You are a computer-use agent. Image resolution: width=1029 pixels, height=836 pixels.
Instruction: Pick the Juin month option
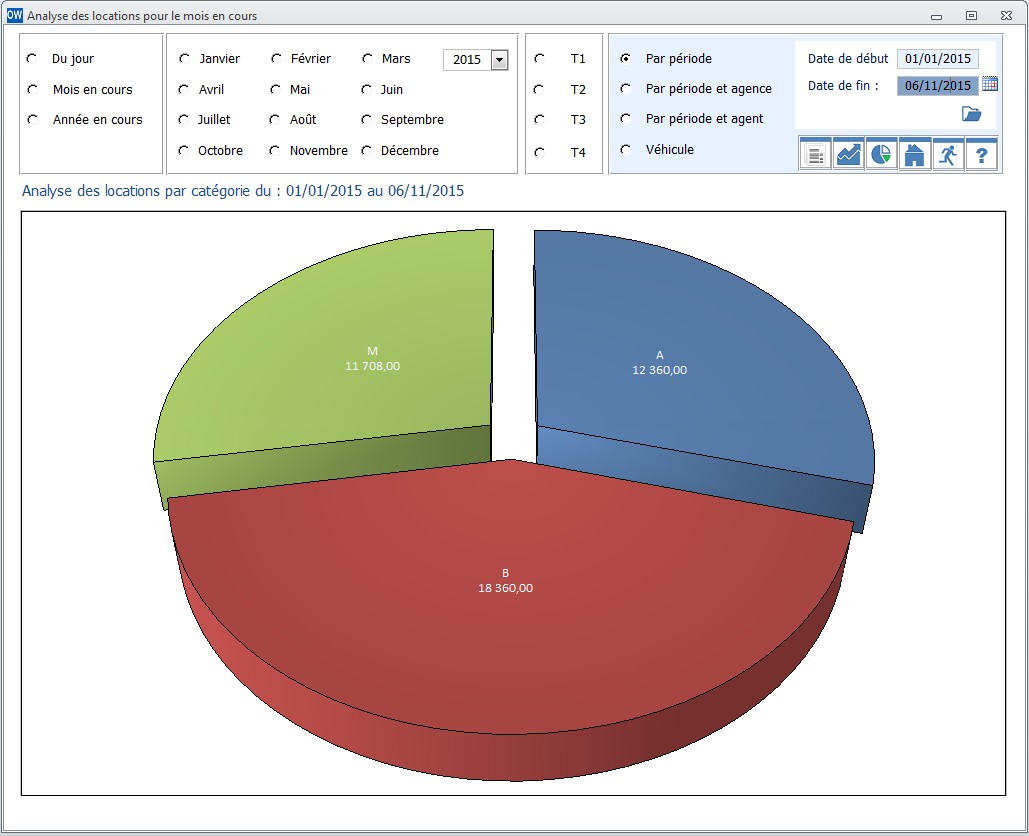[x=367, y=89]
